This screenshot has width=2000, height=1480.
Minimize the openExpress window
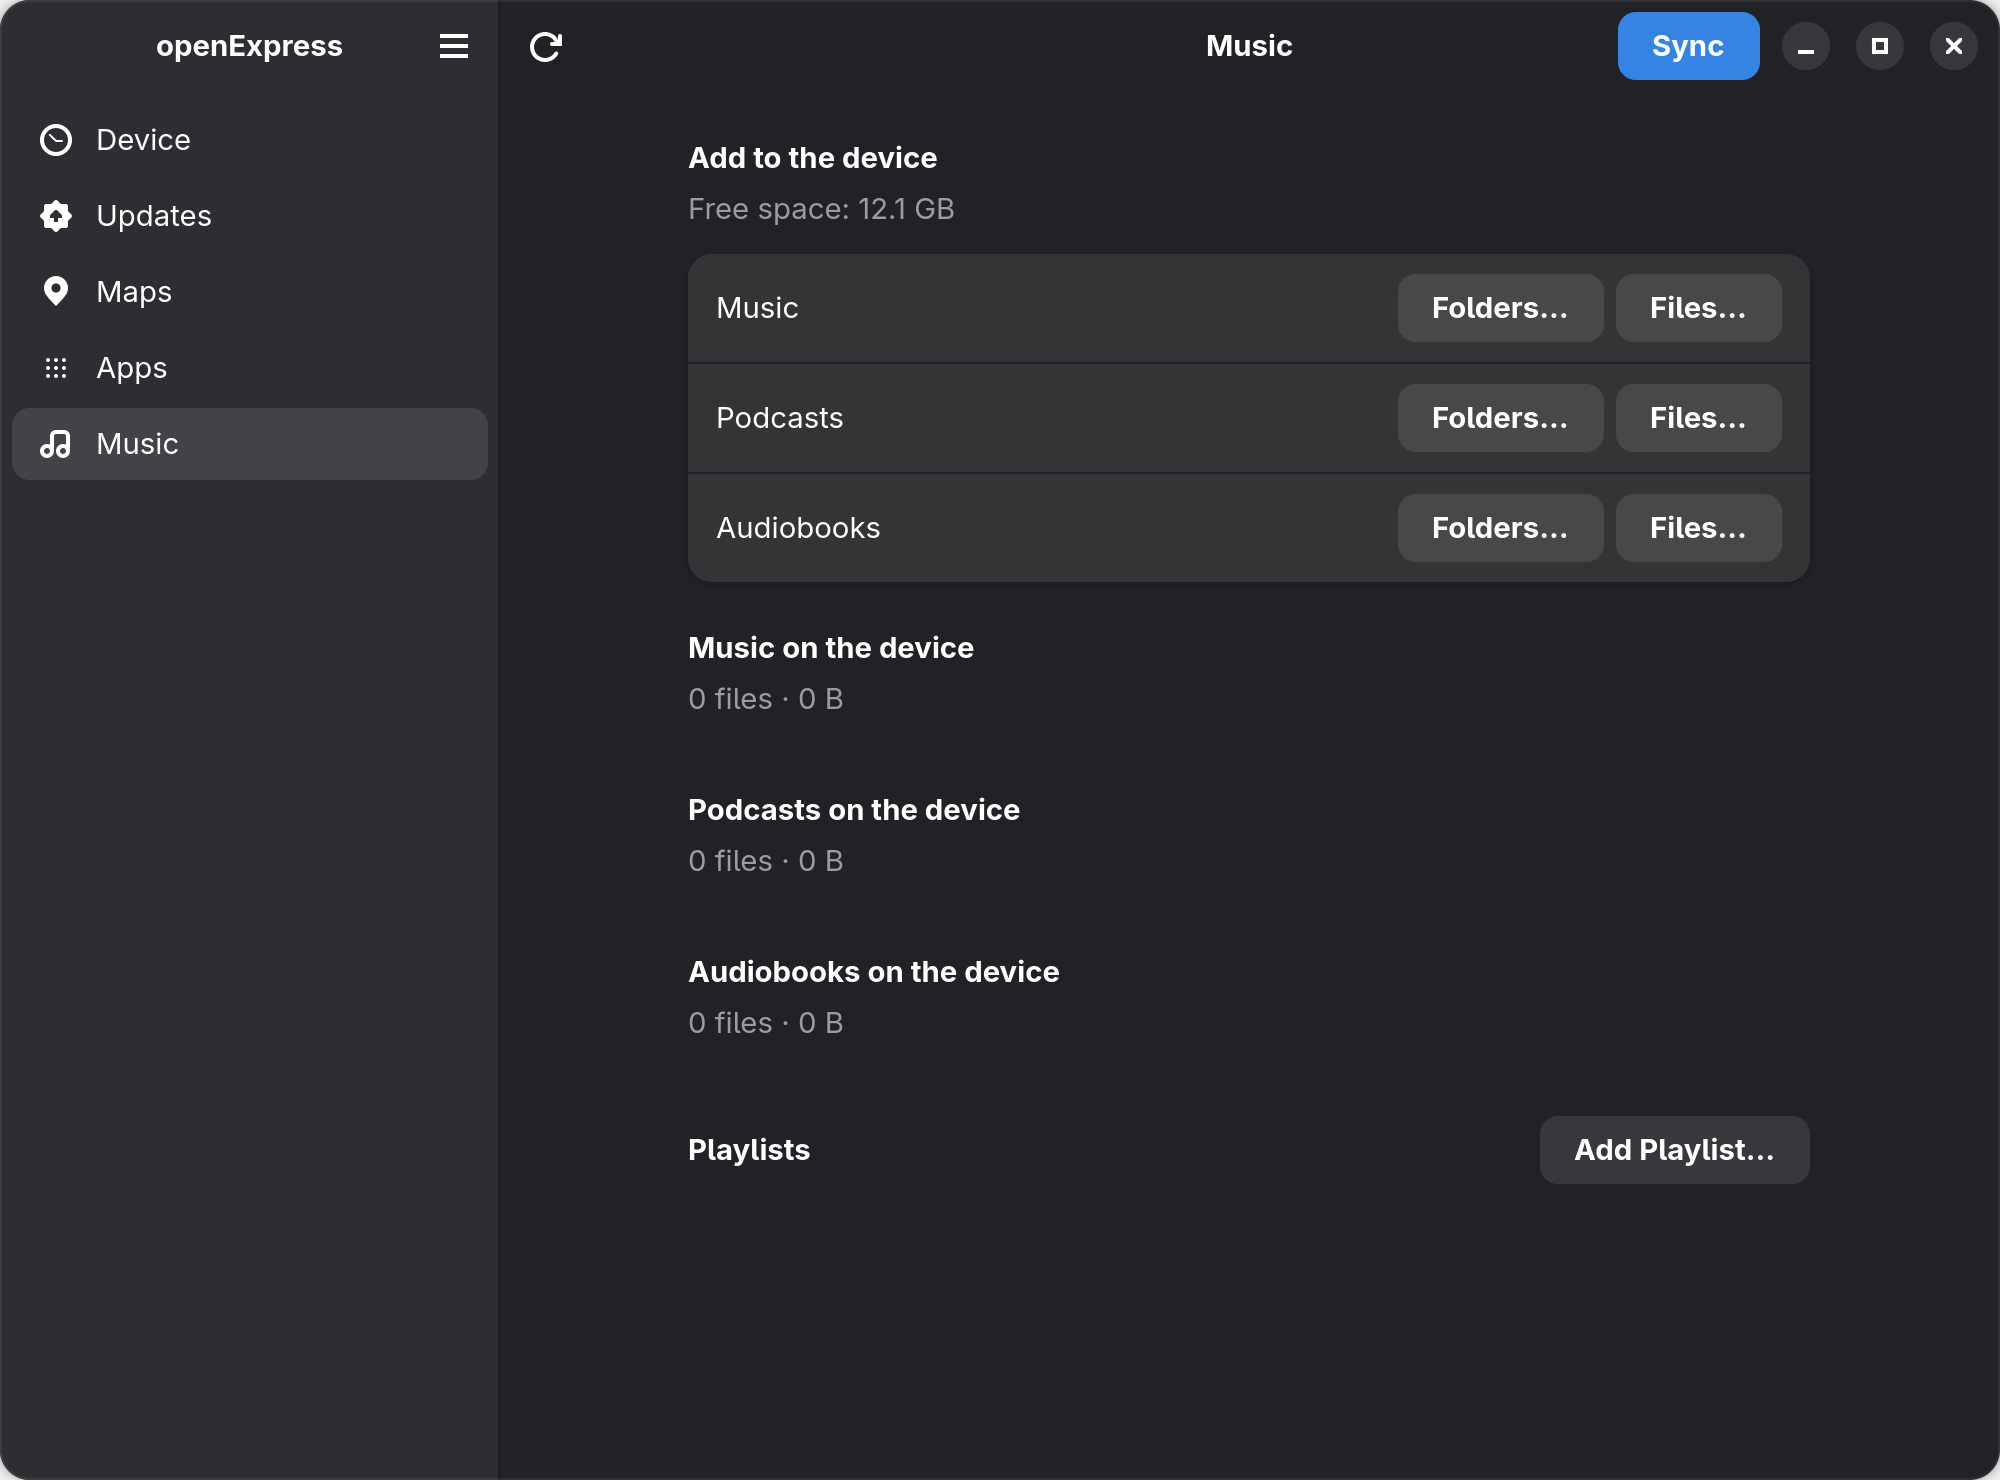[1806, 46]
